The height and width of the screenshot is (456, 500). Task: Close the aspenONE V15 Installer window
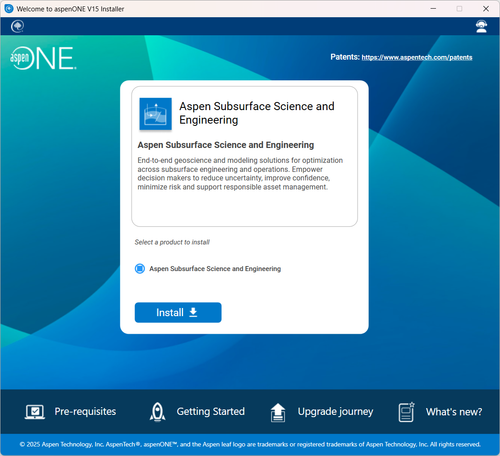[x=486, y=9]
